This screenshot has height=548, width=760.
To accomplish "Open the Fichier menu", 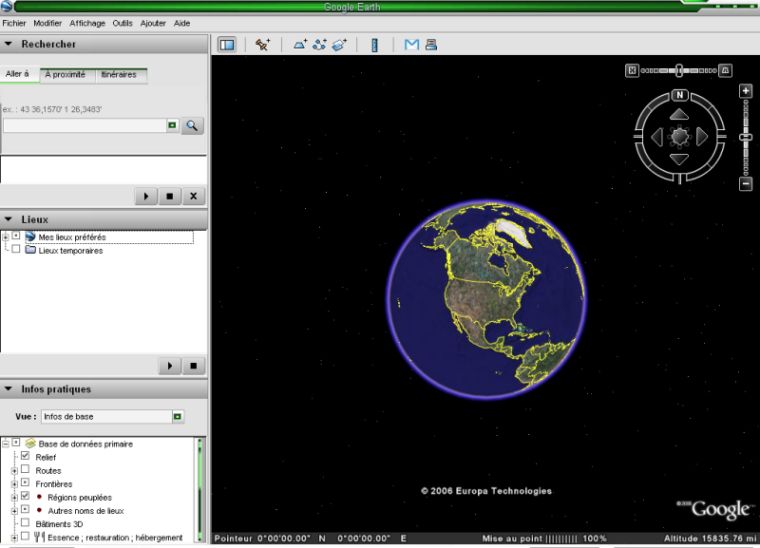I will point(14,23).
